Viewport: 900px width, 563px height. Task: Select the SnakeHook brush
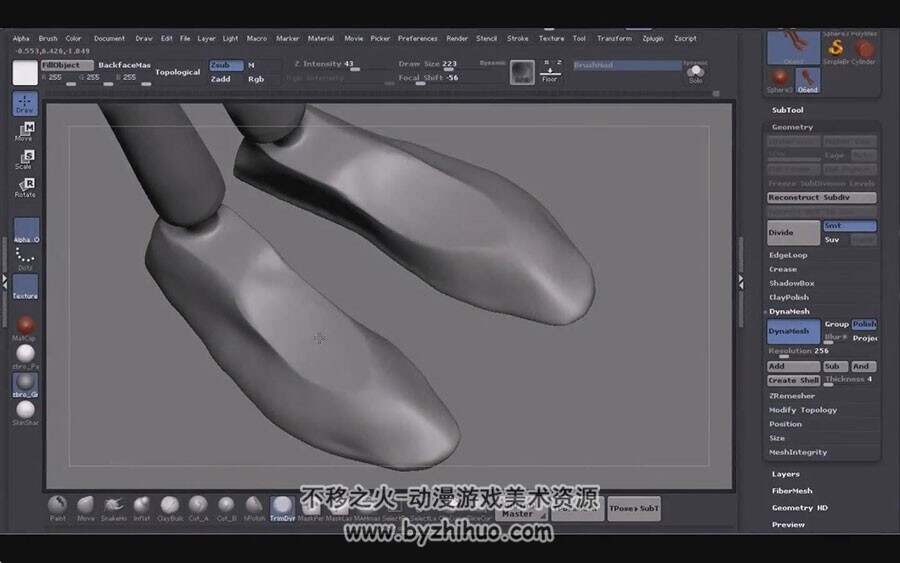click(x=114, y=507)
